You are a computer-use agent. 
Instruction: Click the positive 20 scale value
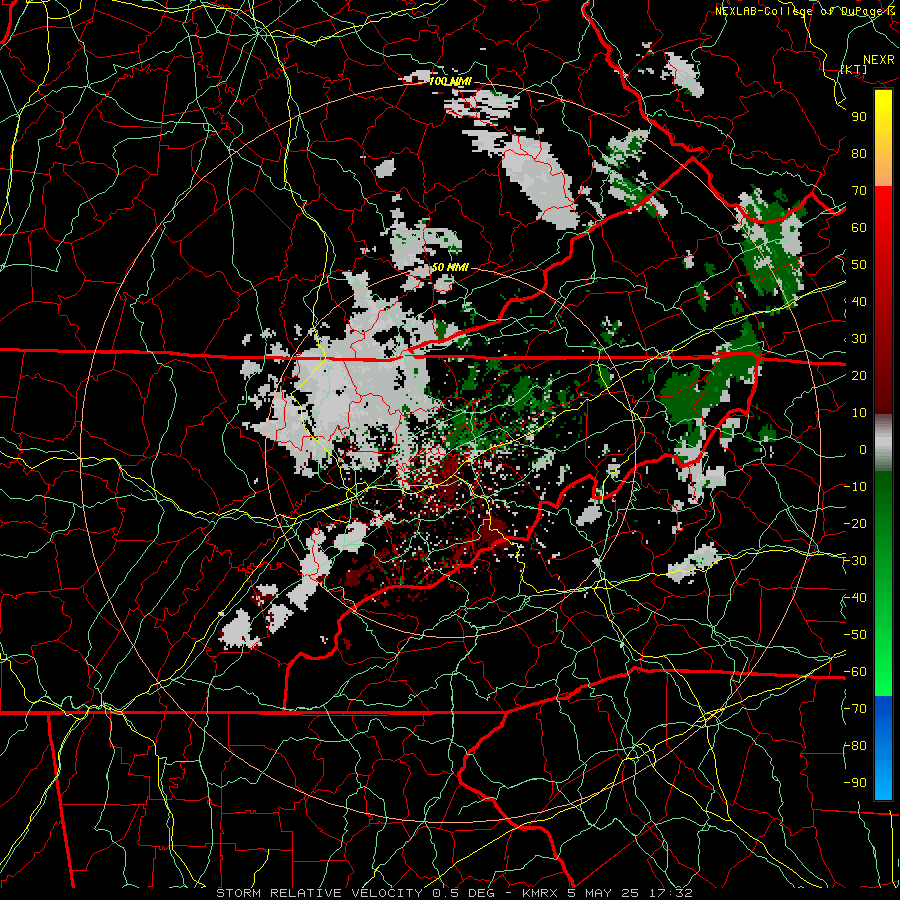pyautogui.click(x=859, y=375)
